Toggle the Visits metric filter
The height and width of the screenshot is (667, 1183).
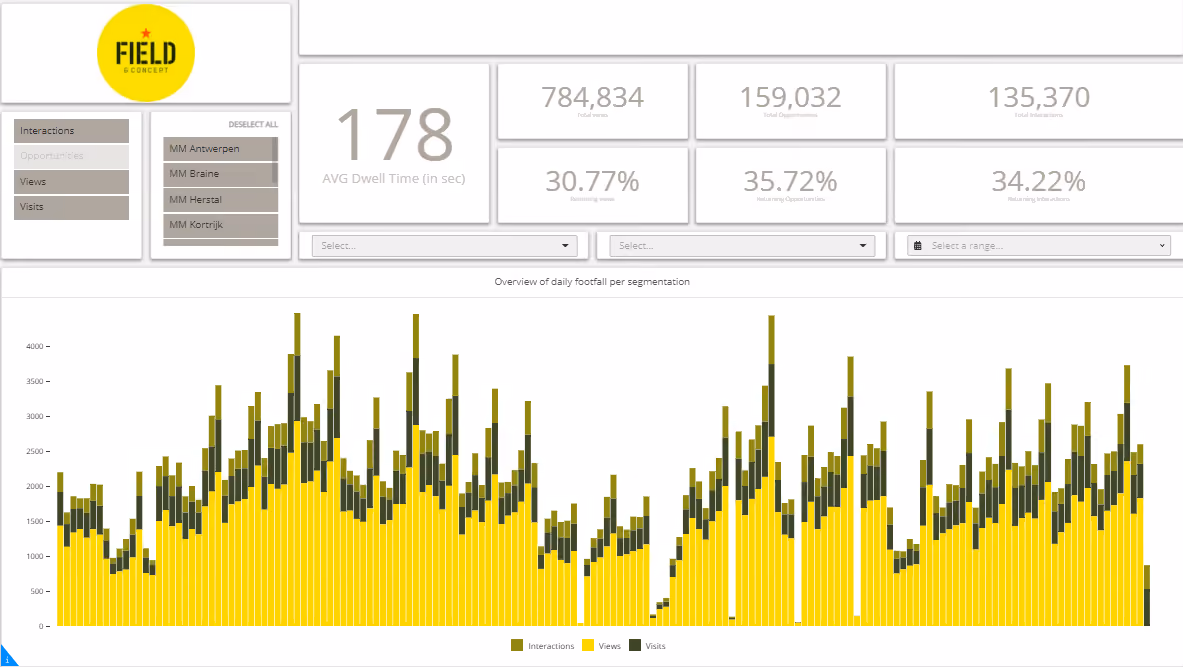(71, 207)
